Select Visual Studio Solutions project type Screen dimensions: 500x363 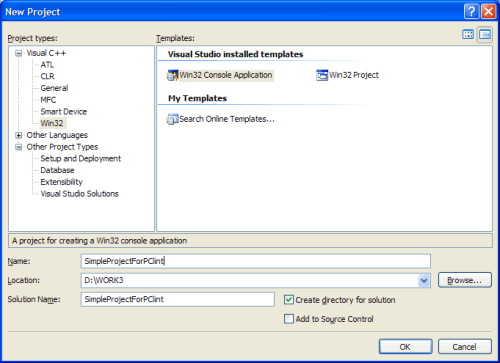[x=79, y=194]
